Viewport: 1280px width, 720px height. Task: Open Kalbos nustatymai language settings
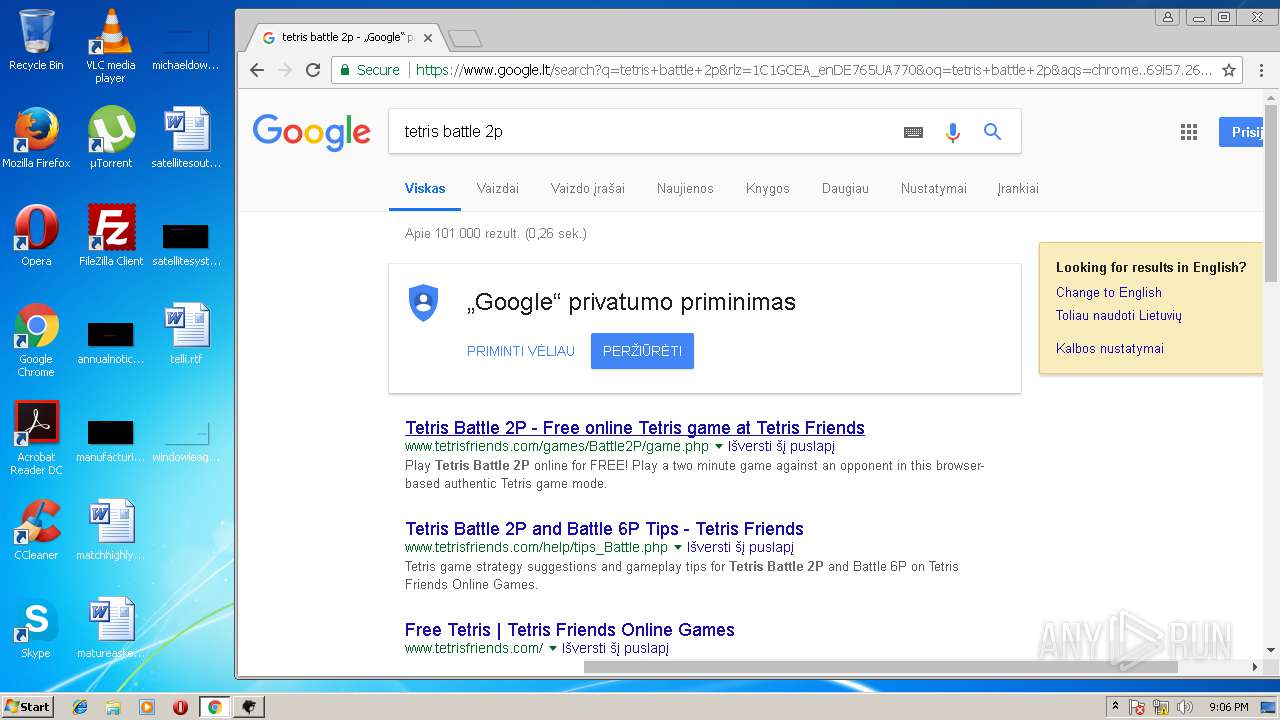click(x=1110, y=349)
